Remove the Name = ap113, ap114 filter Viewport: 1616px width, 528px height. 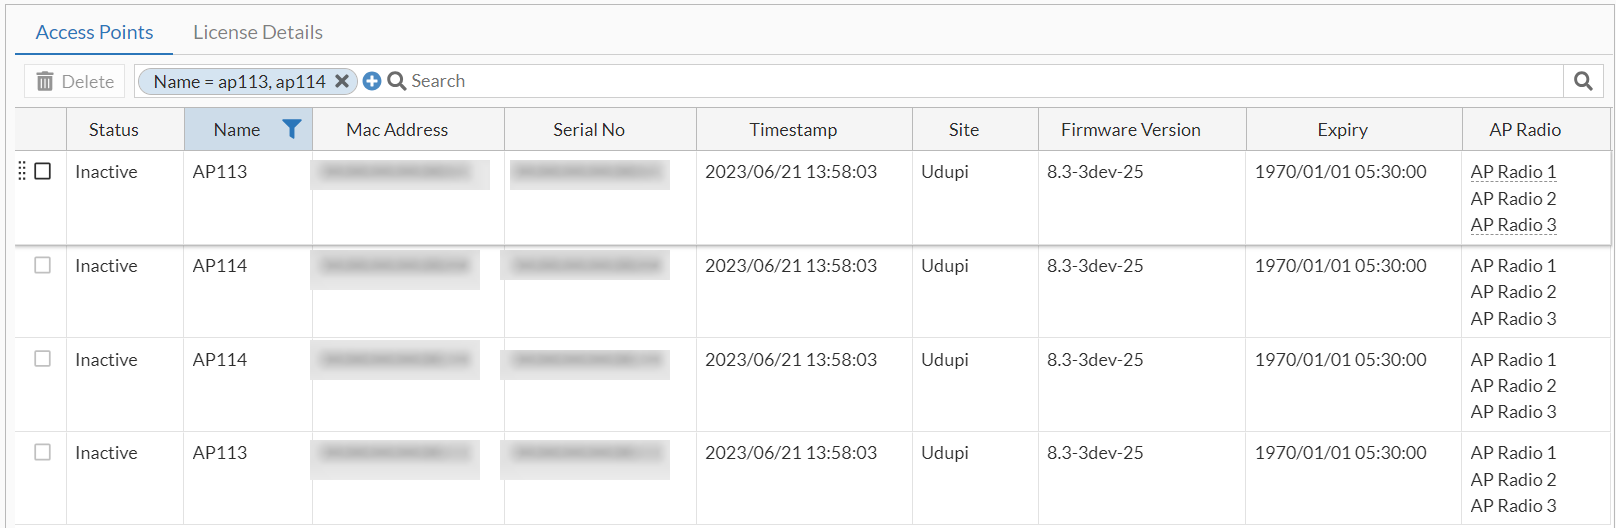(342, 81)
